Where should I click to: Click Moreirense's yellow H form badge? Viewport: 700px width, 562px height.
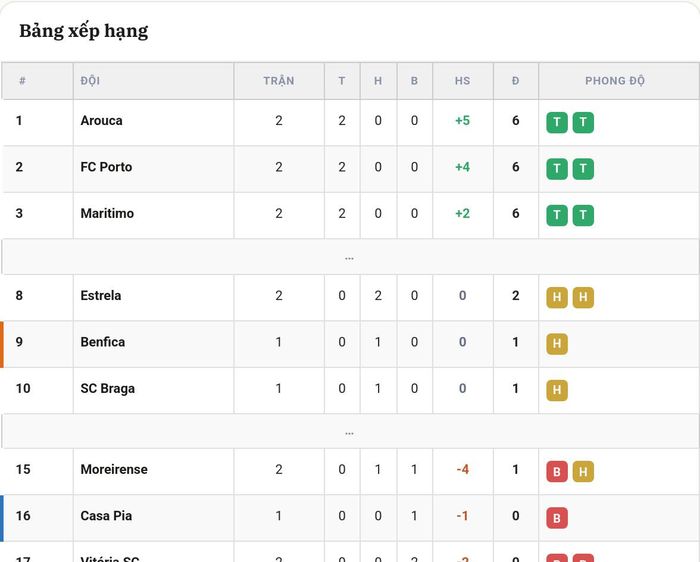[583, 471]
